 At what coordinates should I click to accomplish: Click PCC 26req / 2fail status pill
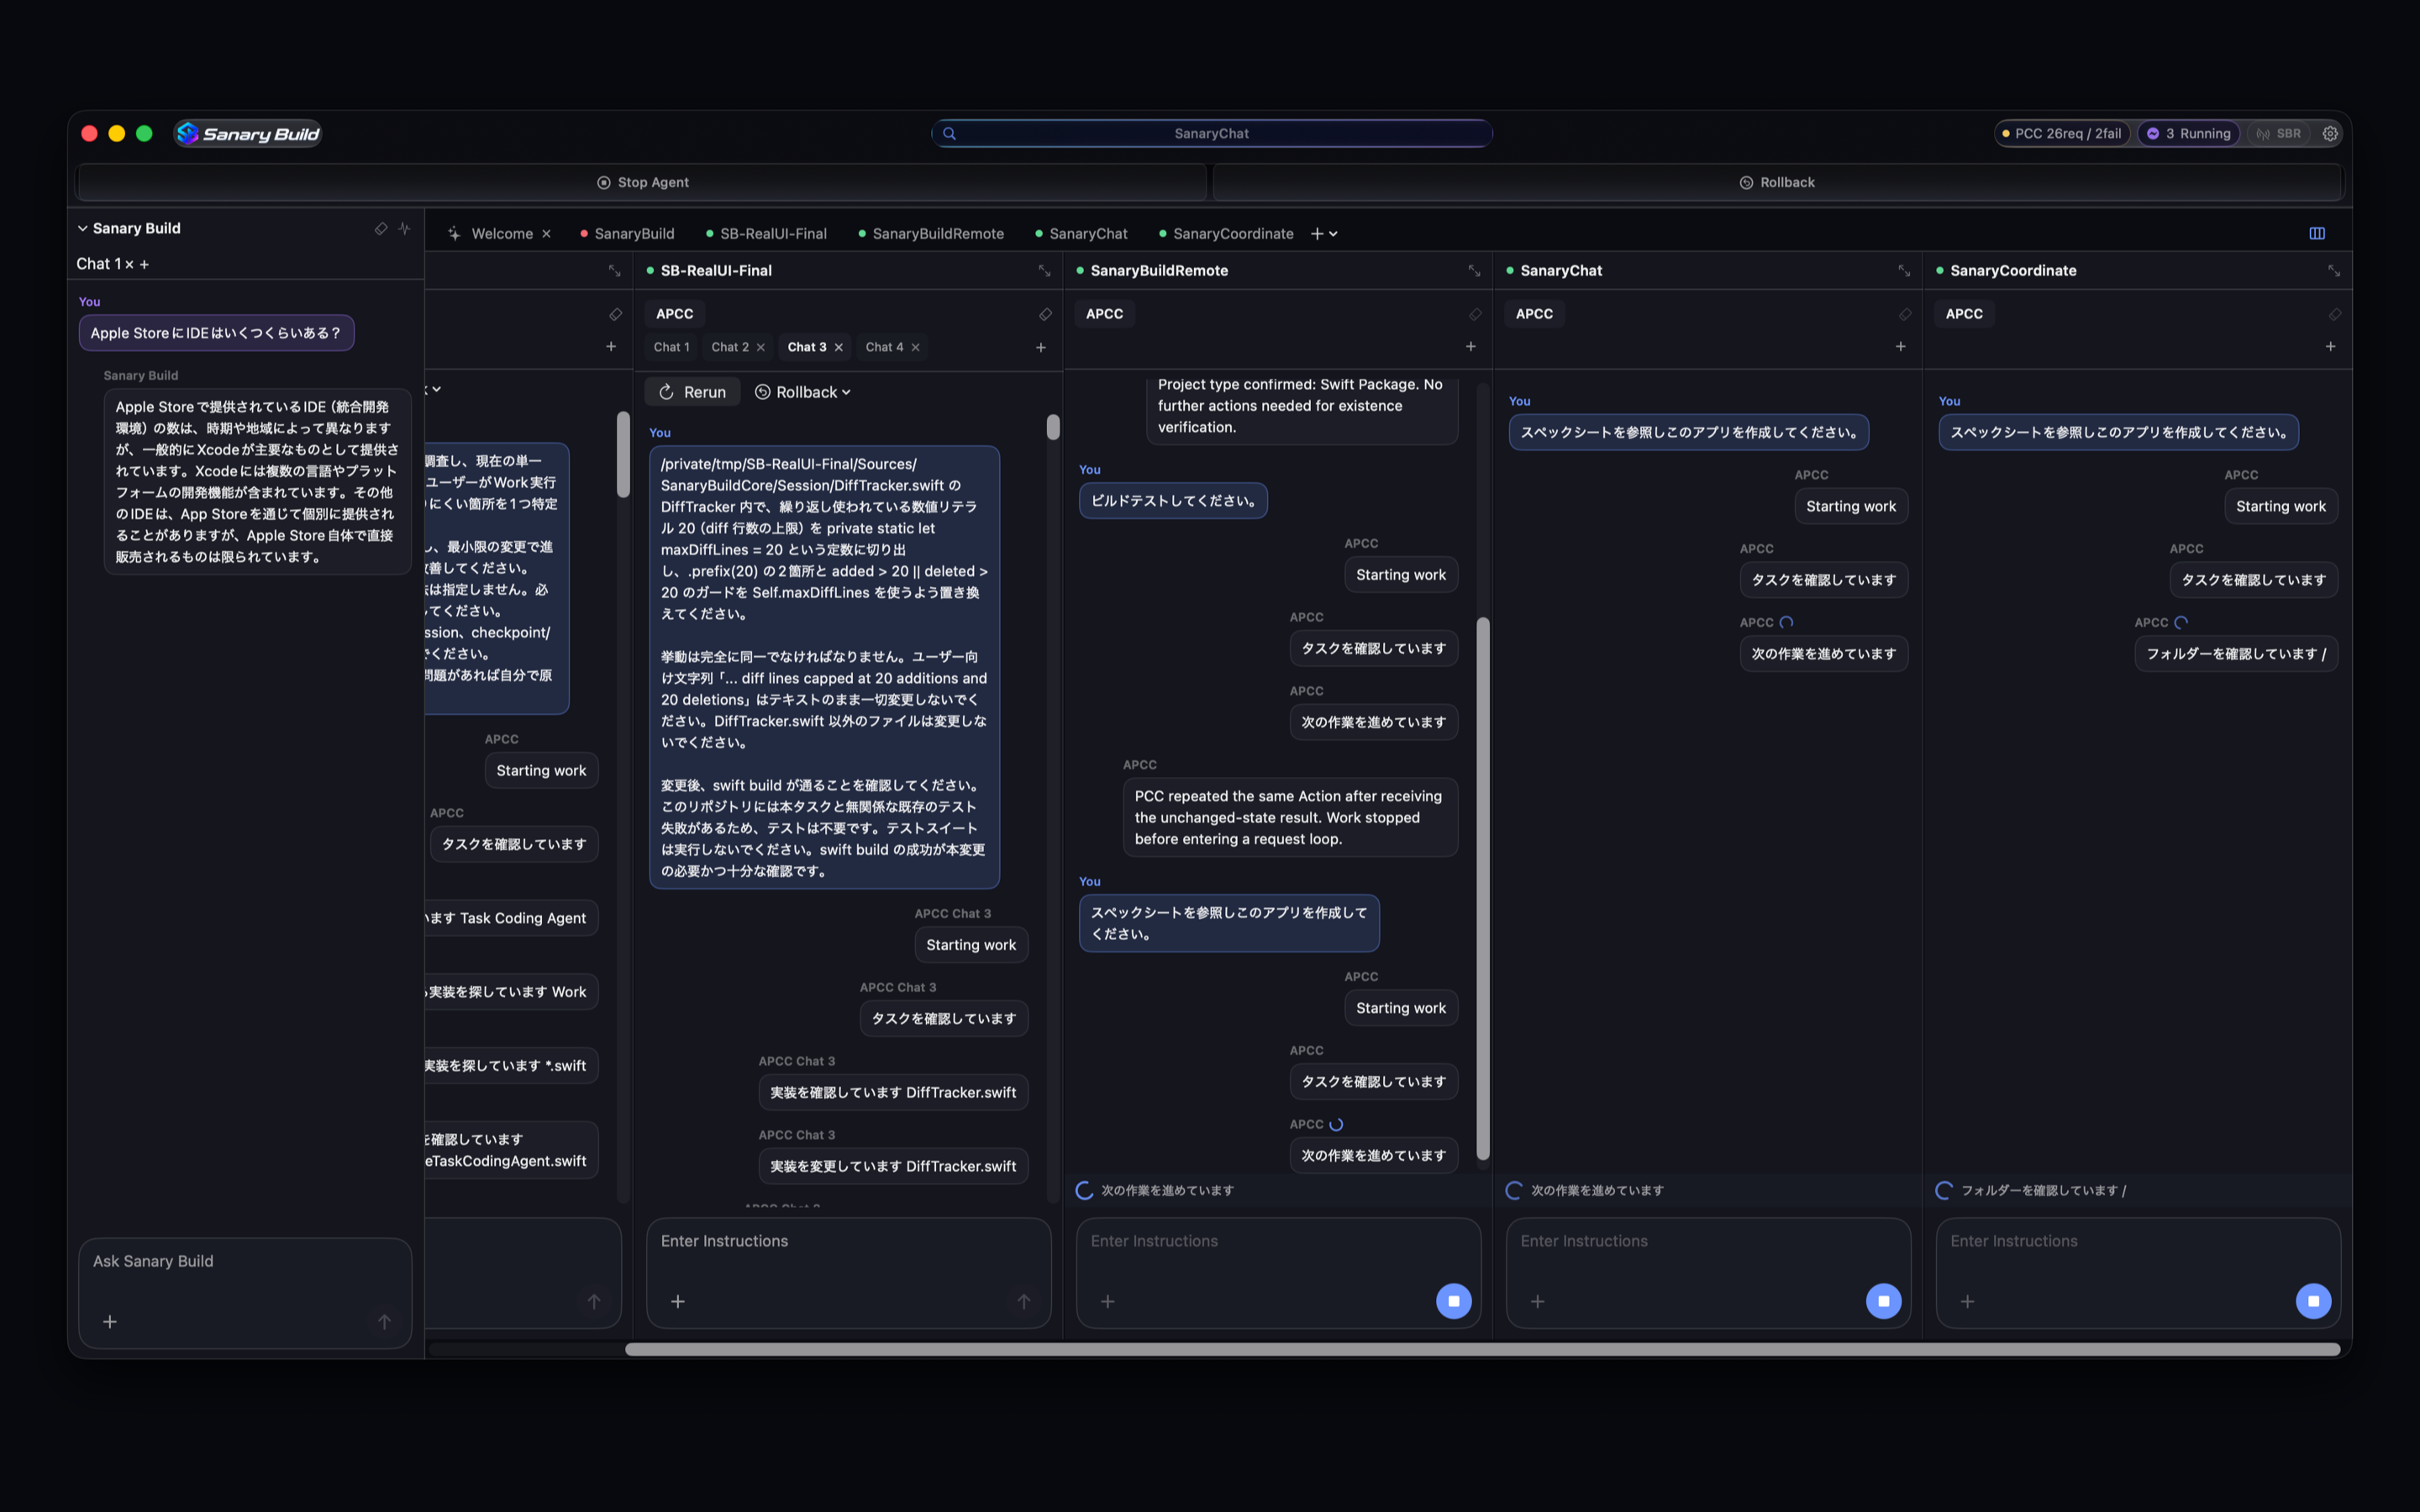coord(2063,133)
